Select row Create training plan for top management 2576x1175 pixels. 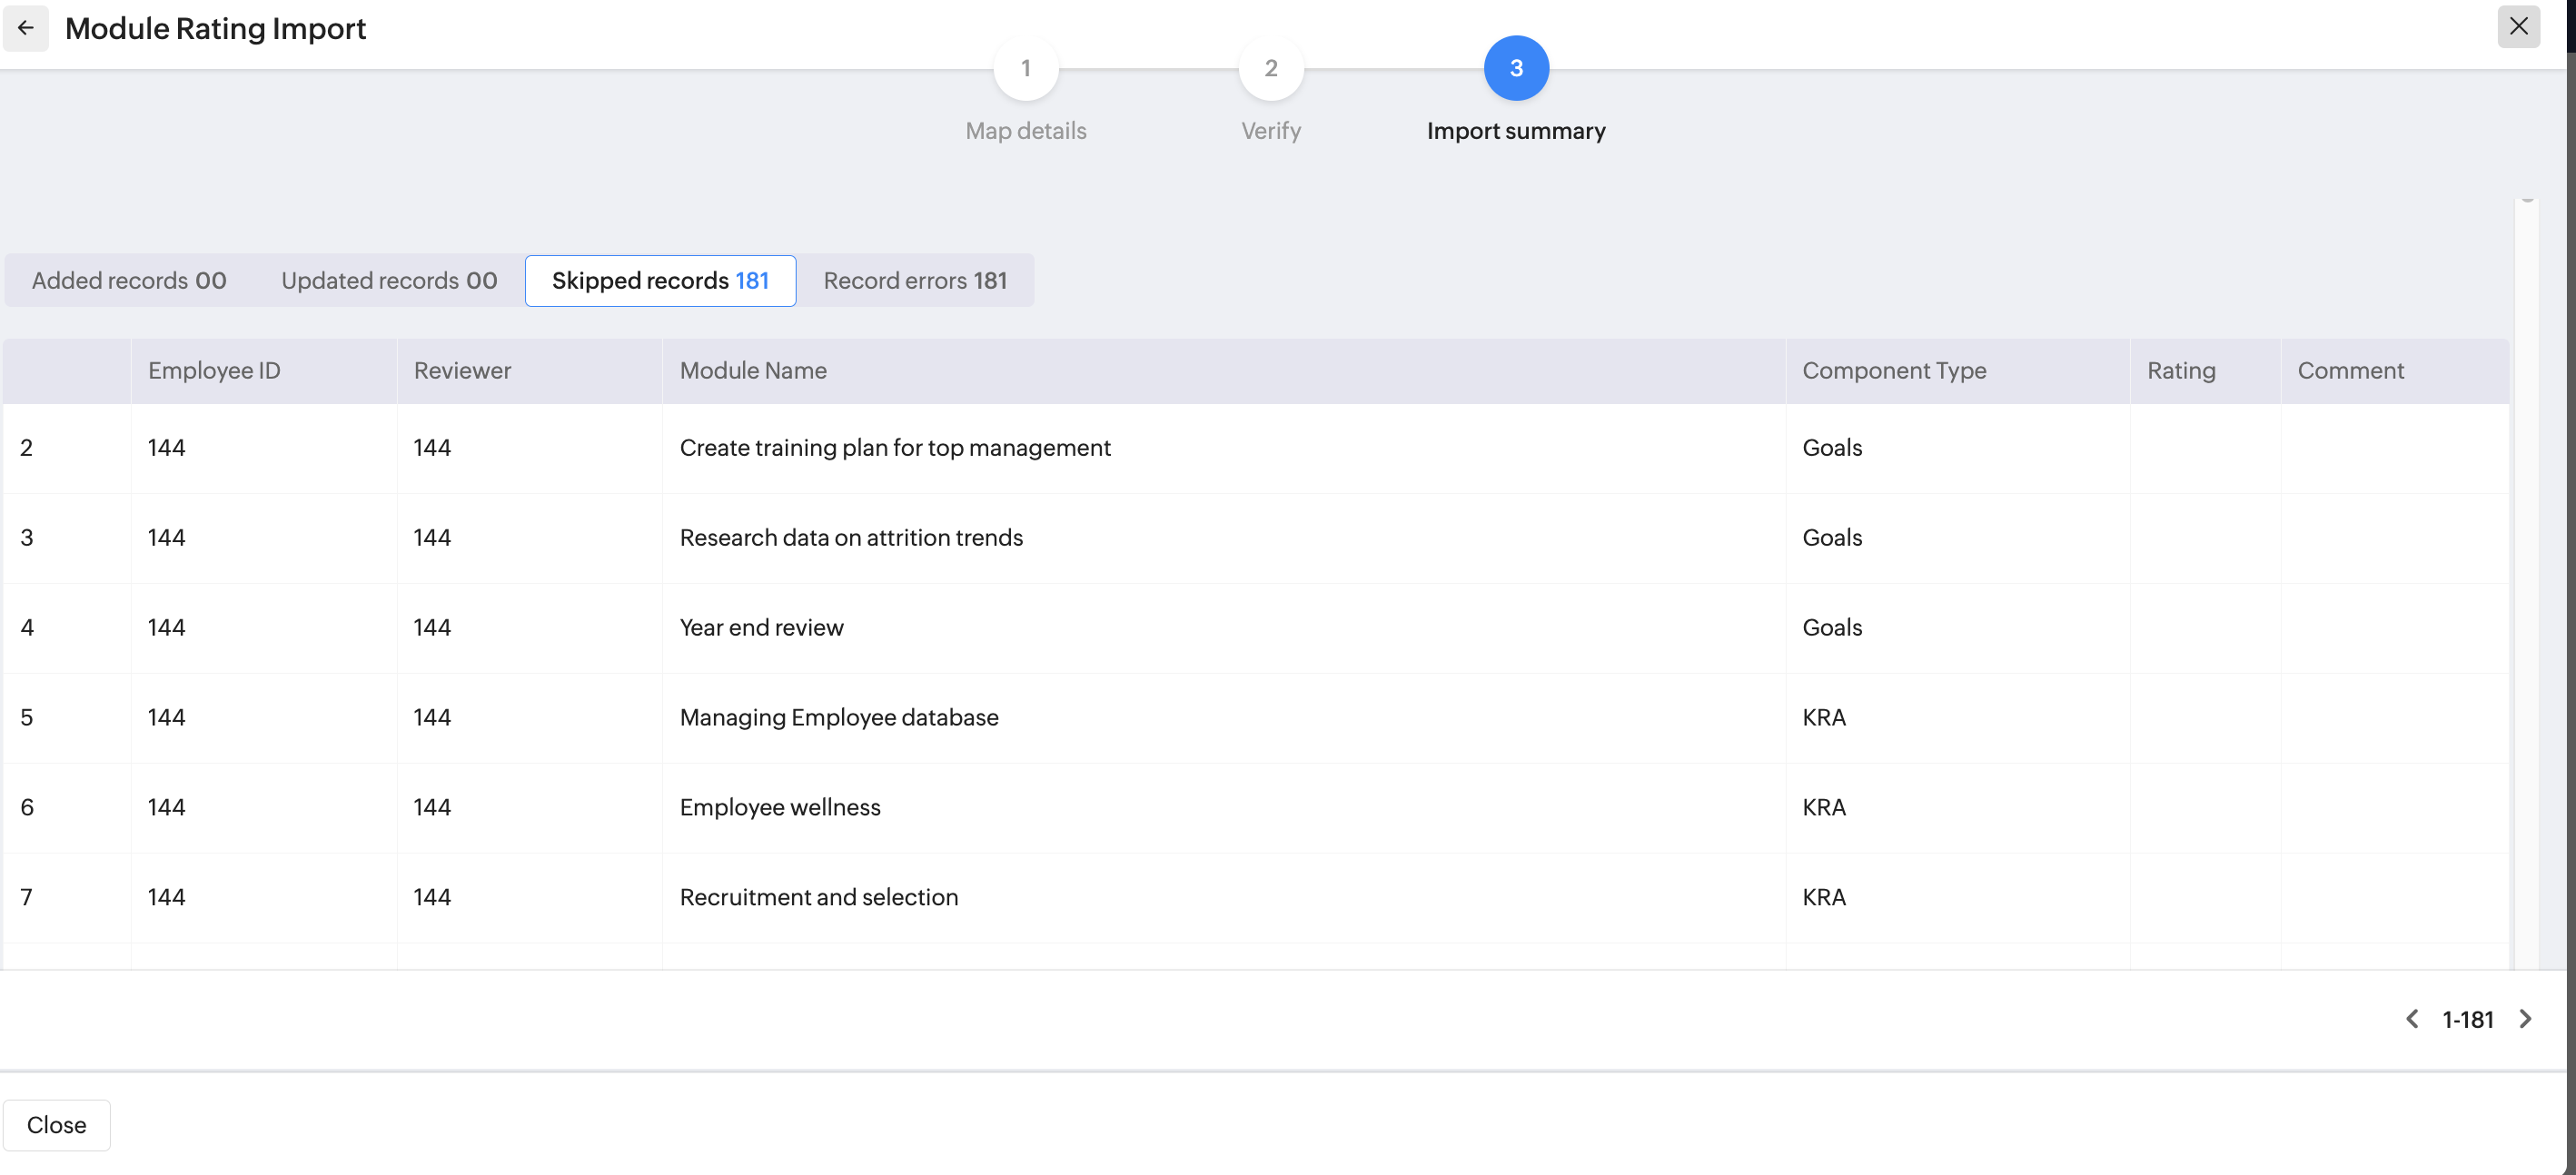pos(894,448)
